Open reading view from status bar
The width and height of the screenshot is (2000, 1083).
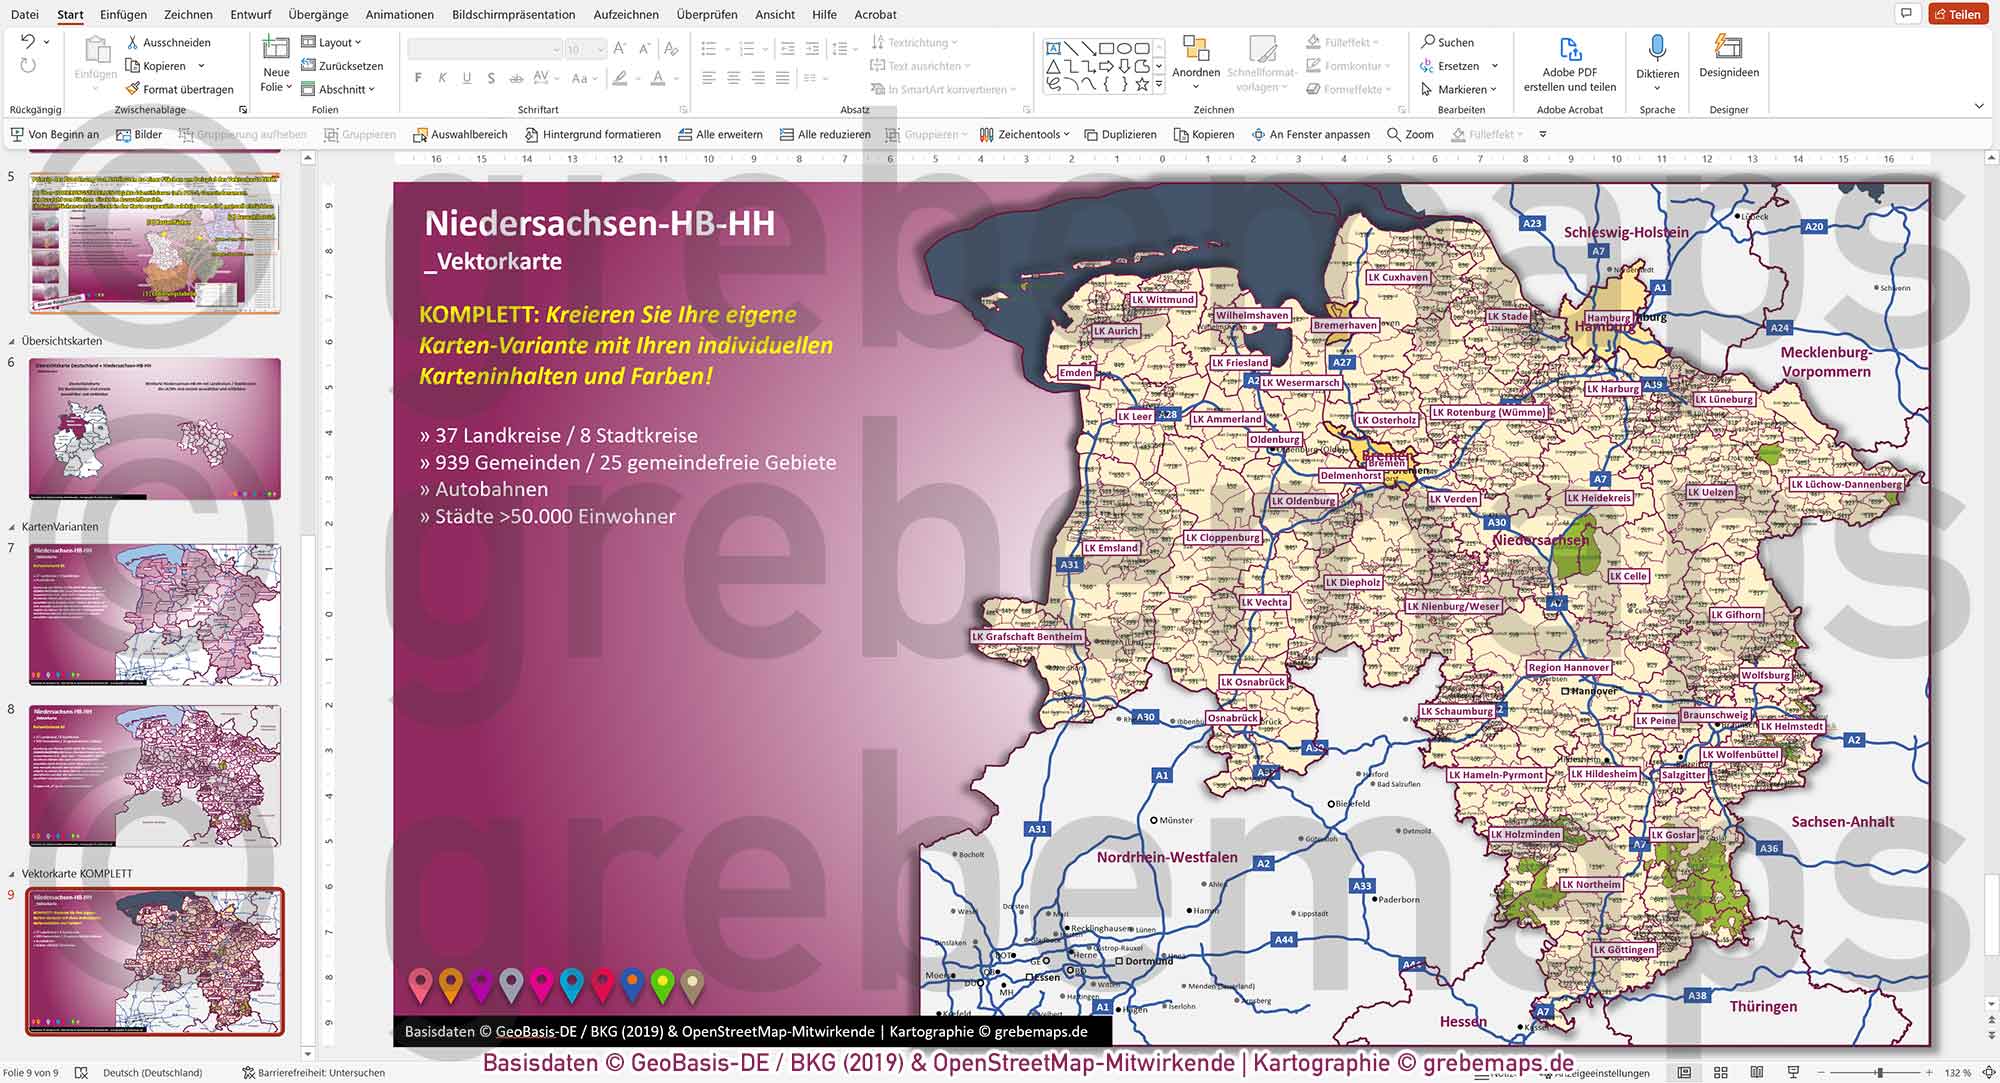click(1757, 1072)
